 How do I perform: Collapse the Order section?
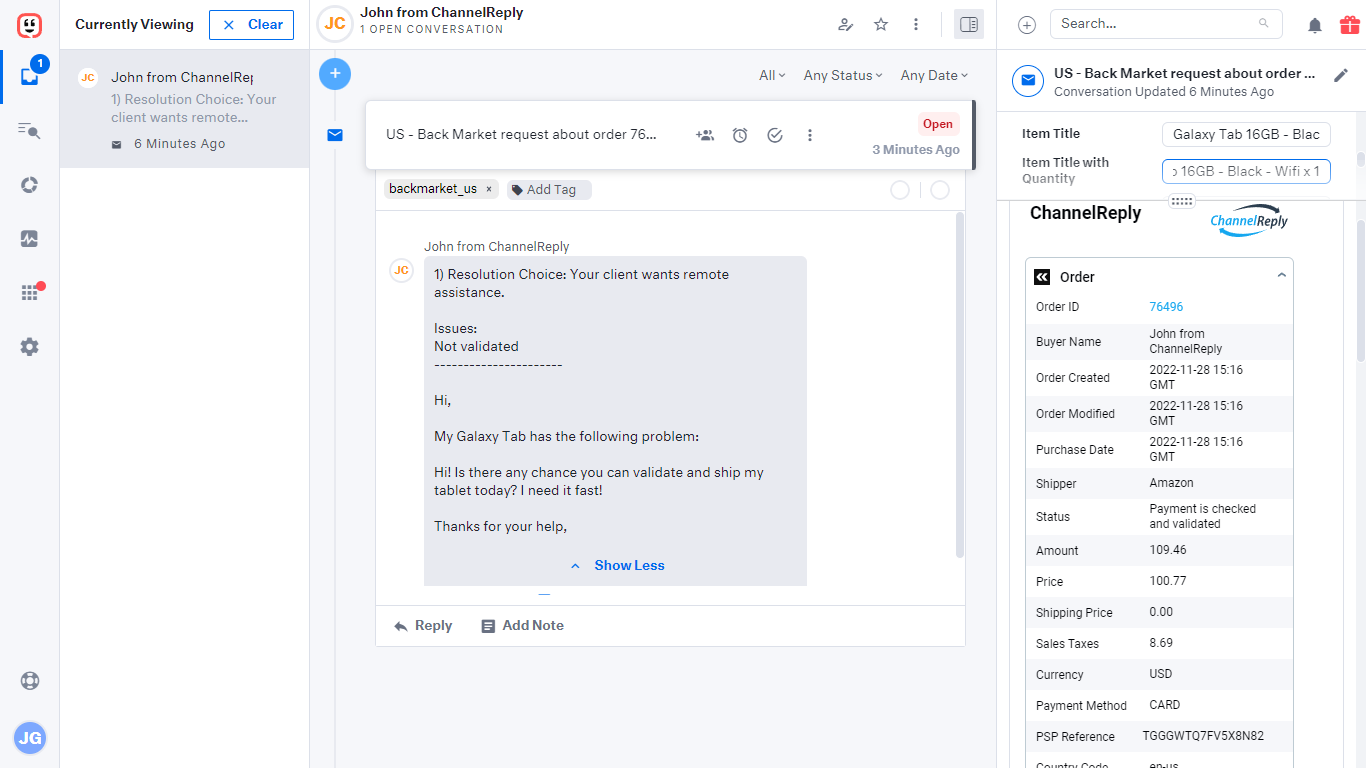(x=1282, y=276)
